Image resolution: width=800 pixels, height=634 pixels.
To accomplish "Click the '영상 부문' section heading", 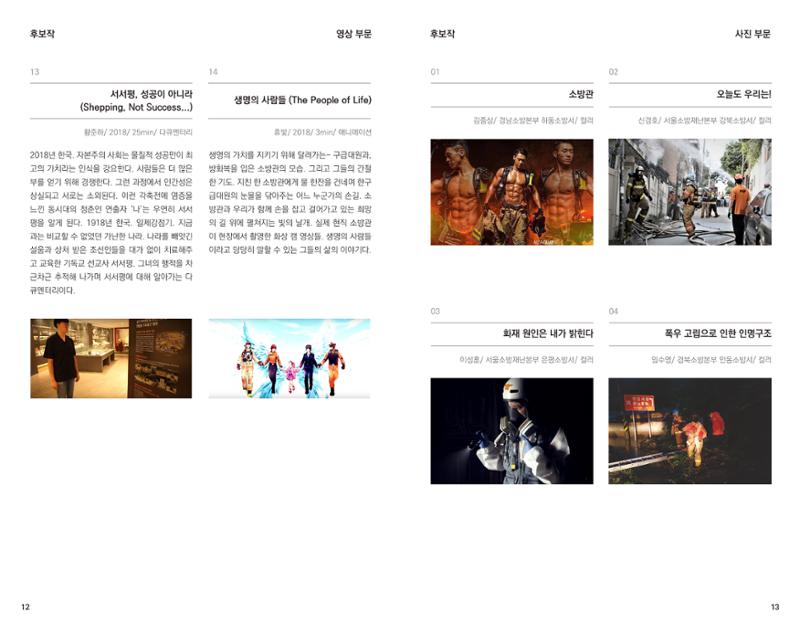I will click(353, 34).
